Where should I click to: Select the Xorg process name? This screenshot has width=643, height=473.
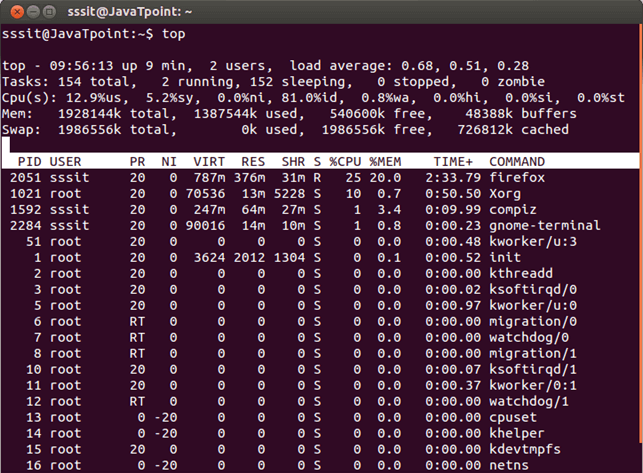pyautogui.click(x=505, y=194)
